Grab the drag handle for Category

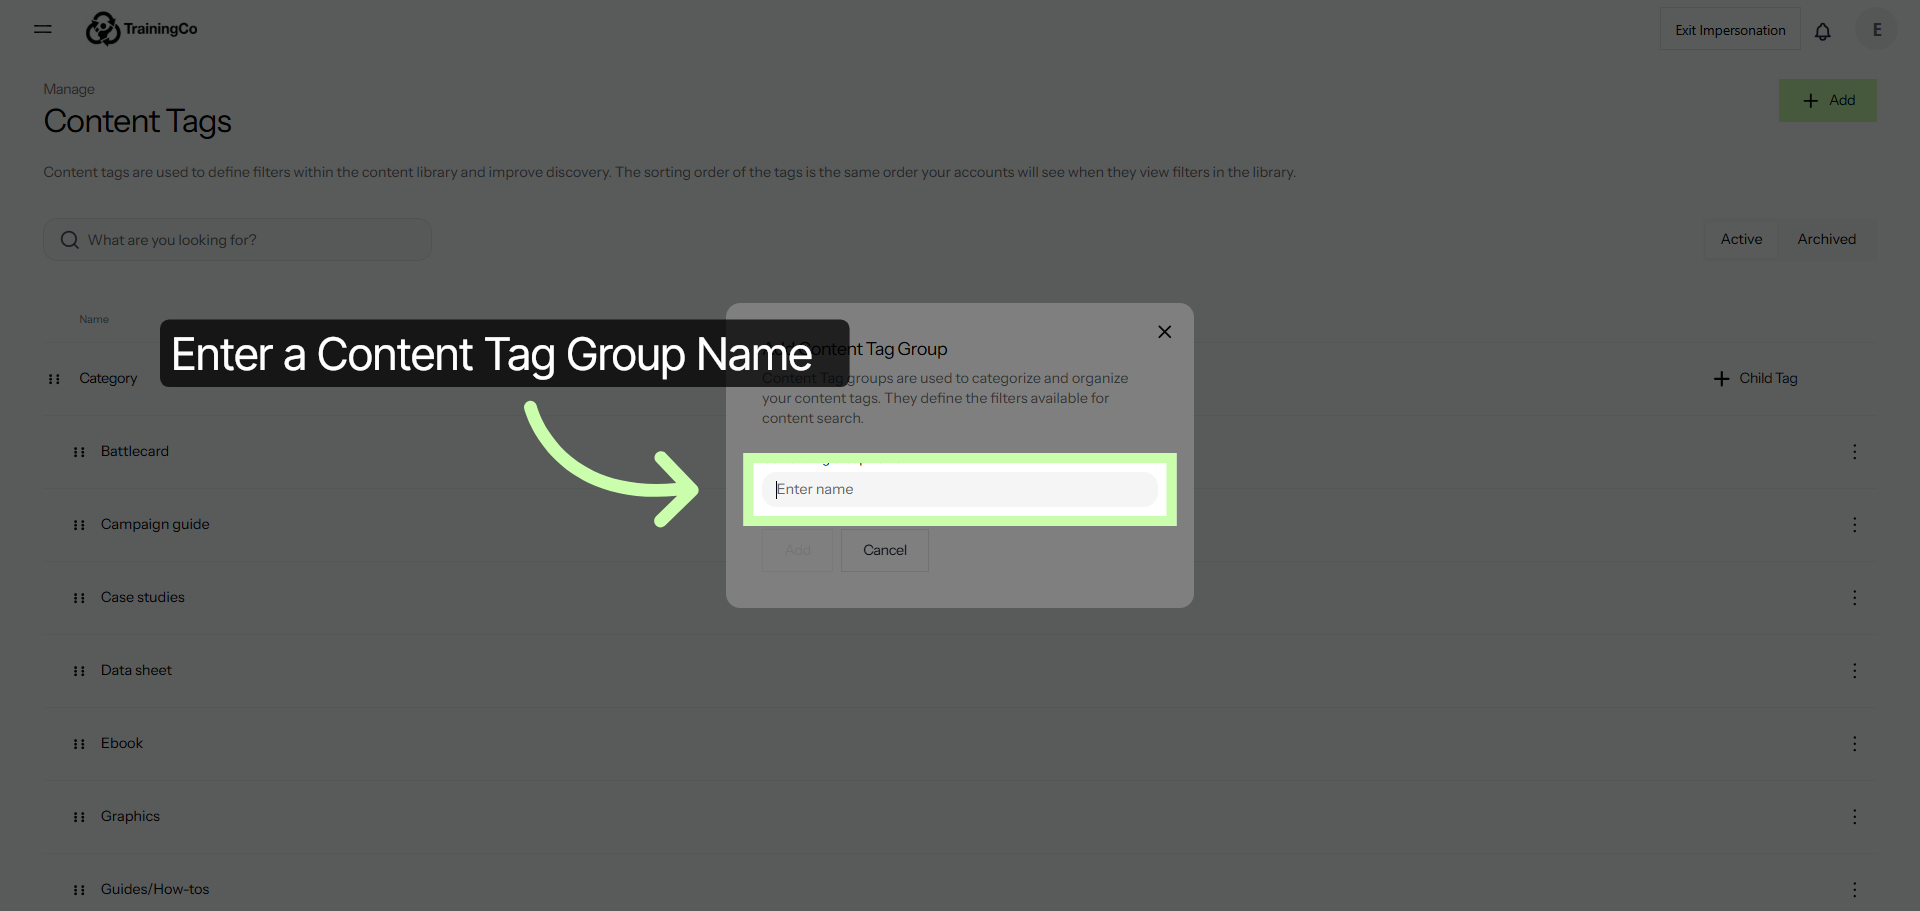54,379
